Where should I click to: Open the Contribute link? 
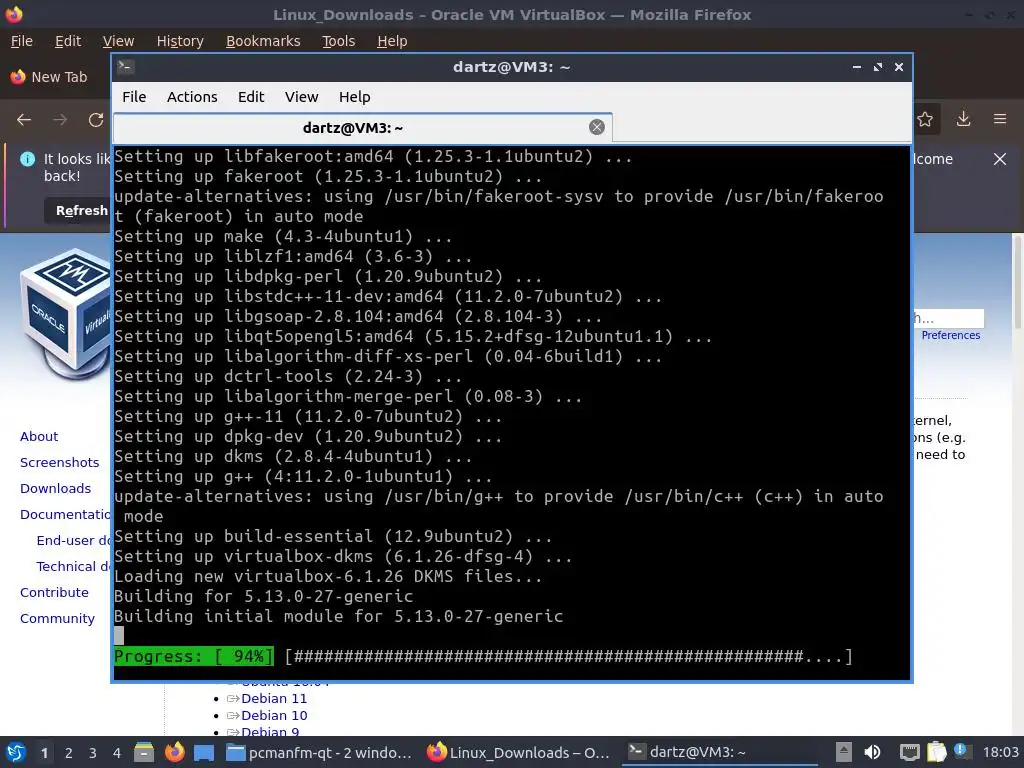click(54, 592)
